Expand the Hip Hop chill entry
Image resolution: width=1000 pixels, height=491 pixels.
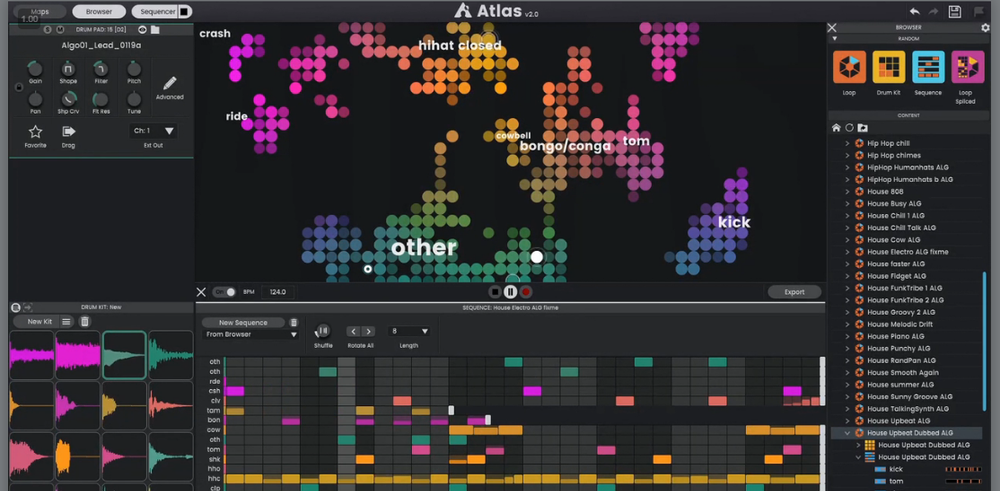(x=848, y=143)
